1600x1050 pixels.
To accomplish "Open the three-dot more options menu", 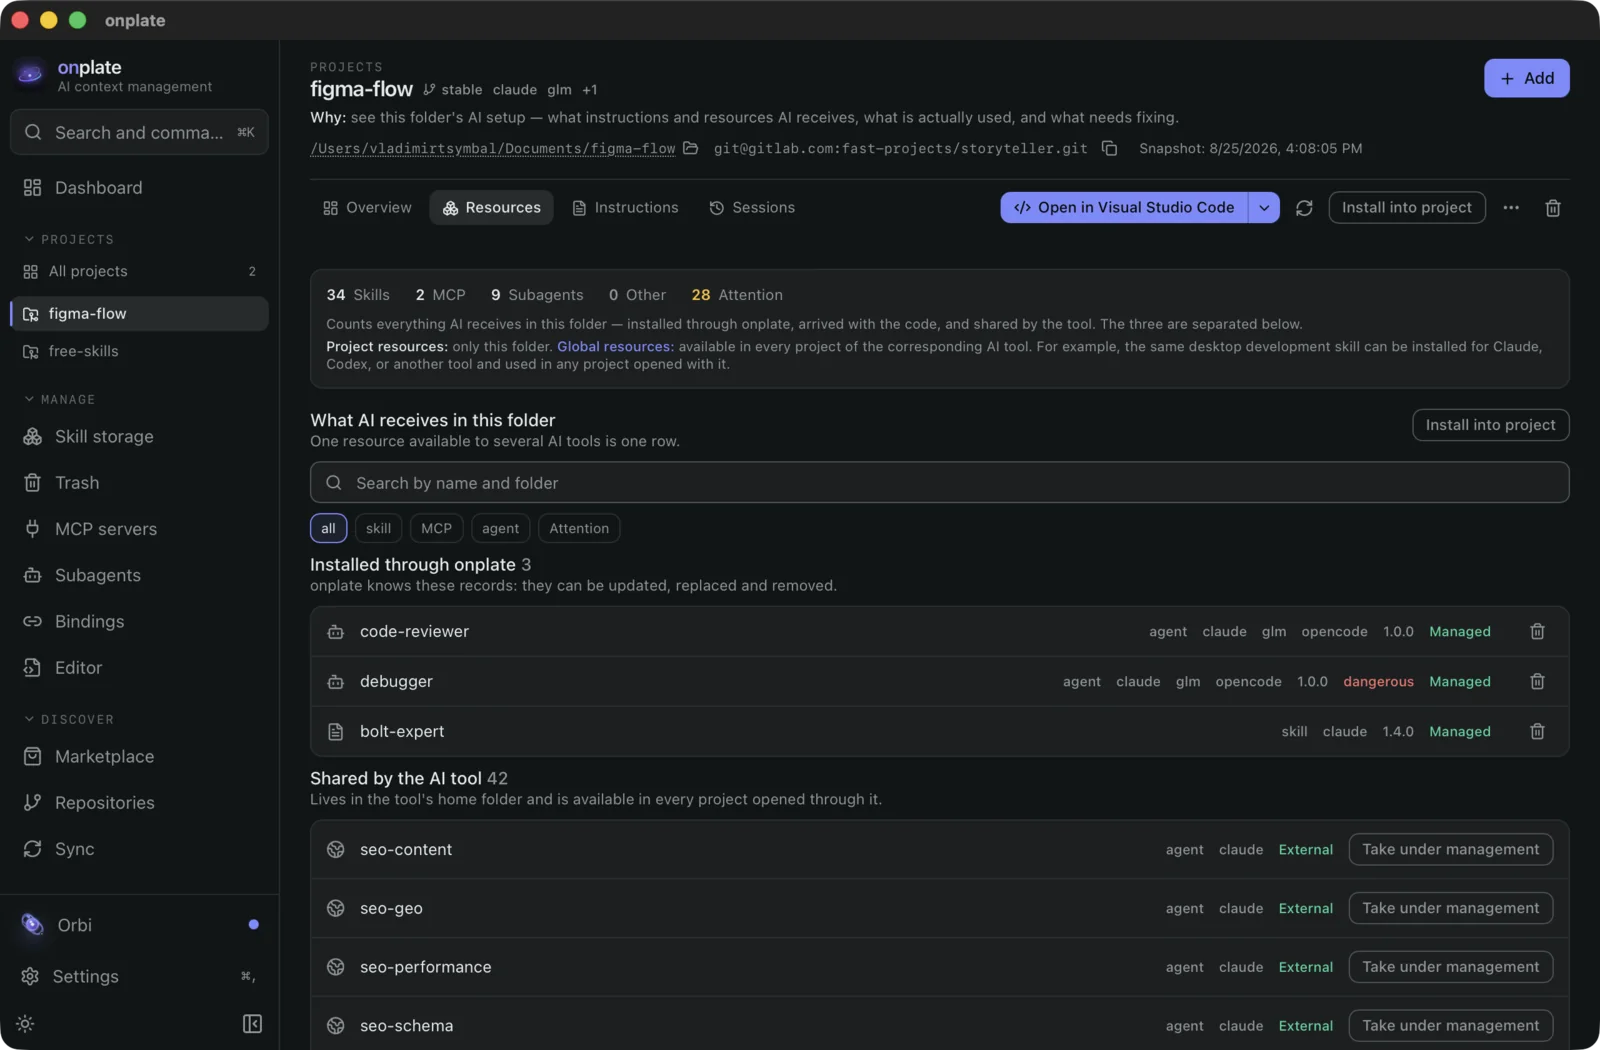I will 1511,208.
